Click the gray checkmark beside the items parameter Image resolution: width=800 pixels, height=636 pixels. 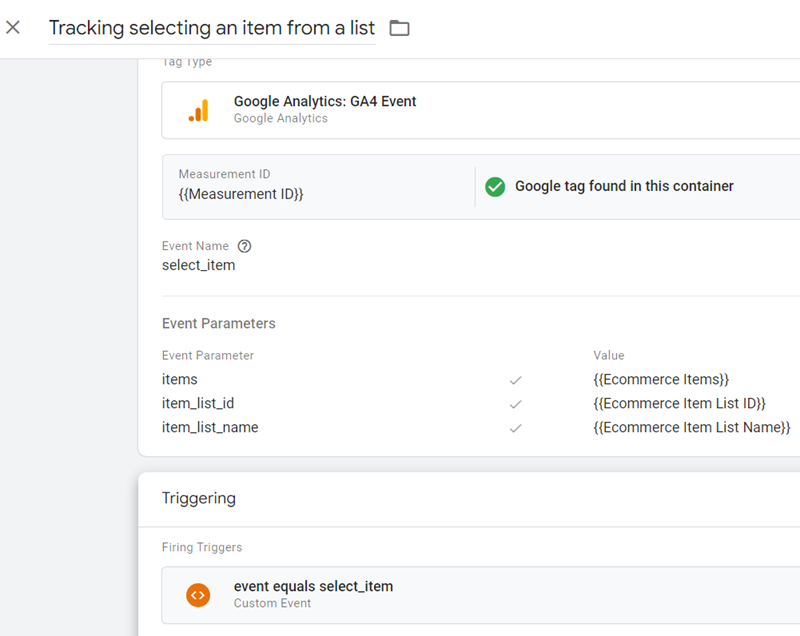[x=516, y=380]
